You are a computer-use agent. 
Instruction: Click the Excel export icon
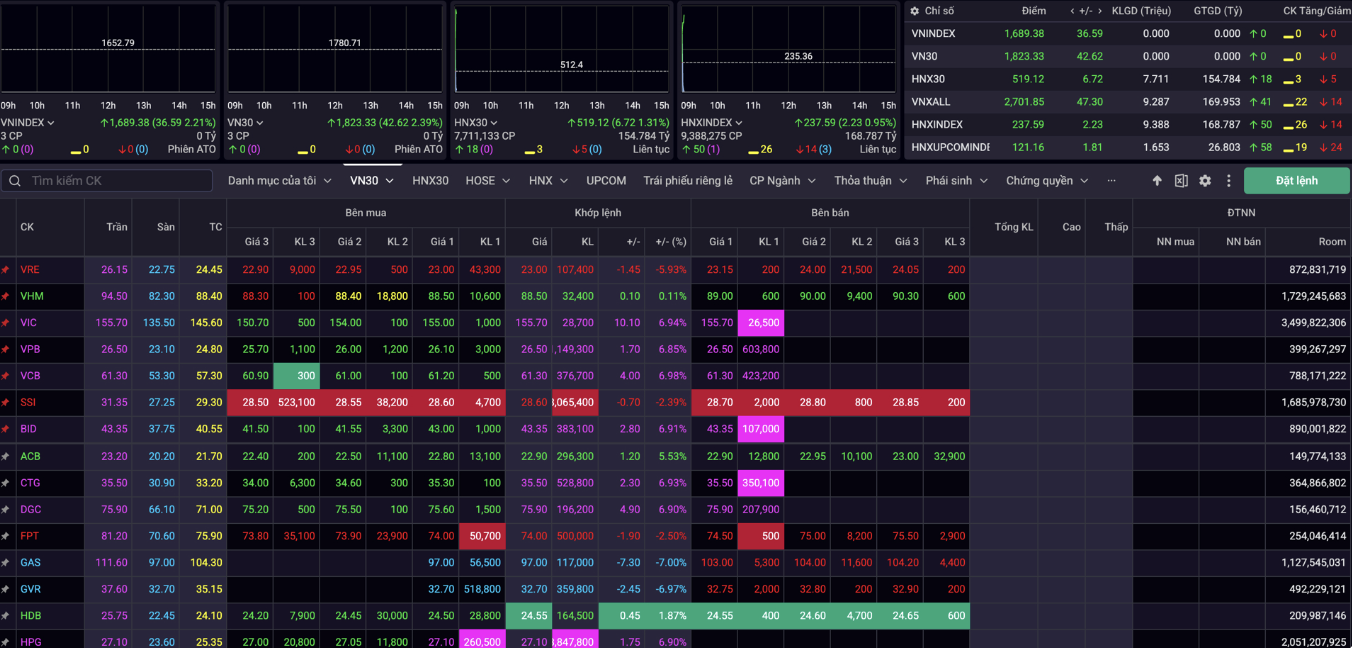click(1181, 181)
